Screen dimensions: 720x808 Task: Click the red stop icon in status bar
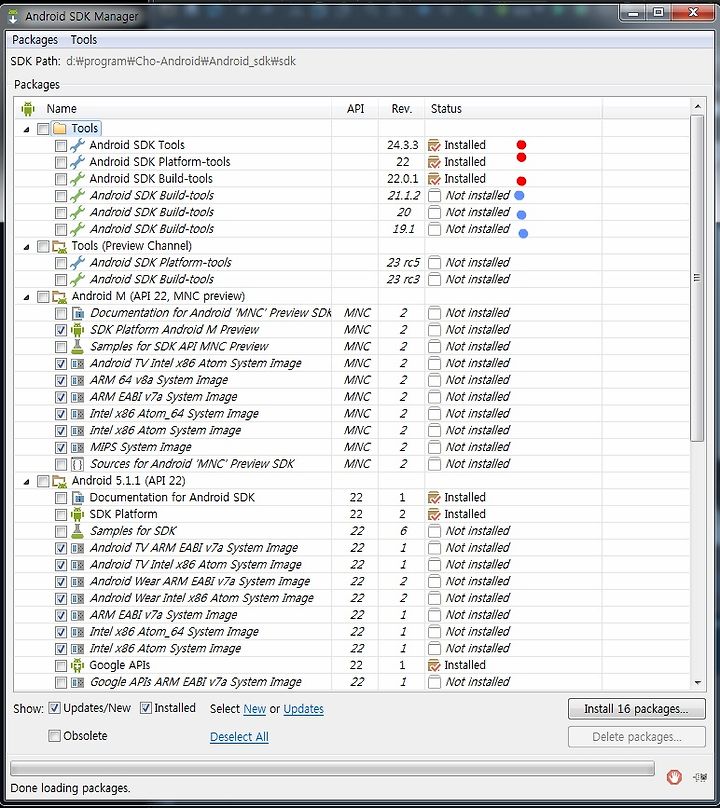coord(674,777)
